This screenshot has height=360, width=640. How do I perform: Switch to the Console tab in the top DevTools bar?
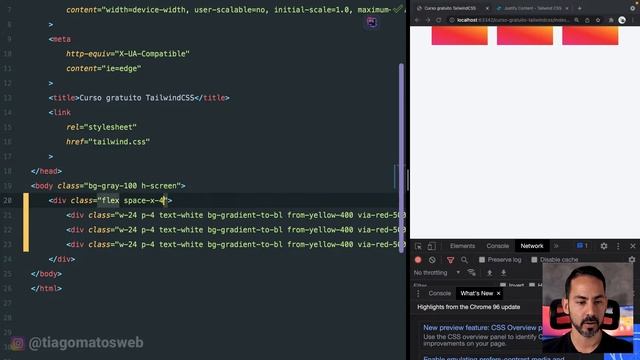[498, 246]
